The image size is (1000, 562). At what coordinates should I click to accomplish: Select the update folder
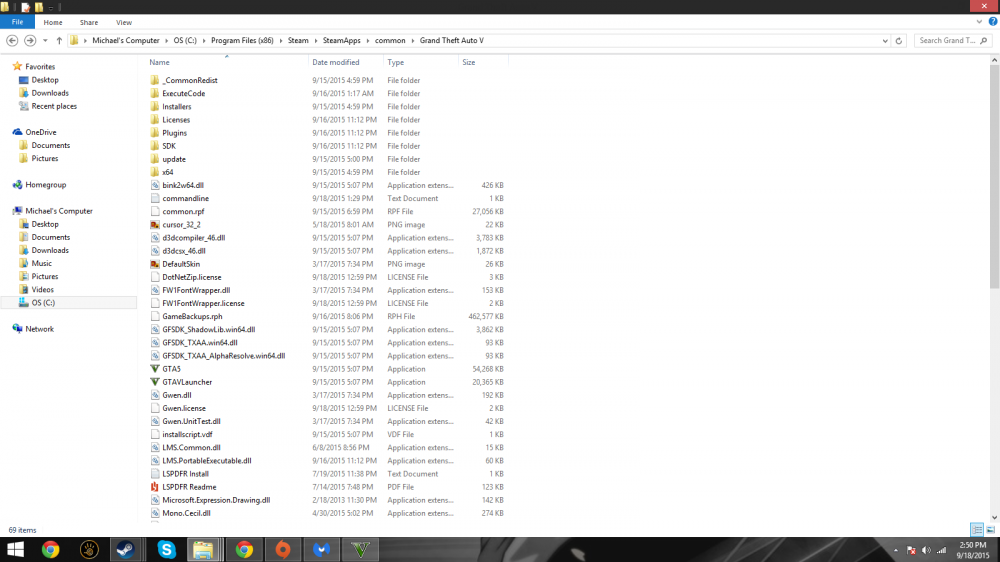[x=173, y=159]
